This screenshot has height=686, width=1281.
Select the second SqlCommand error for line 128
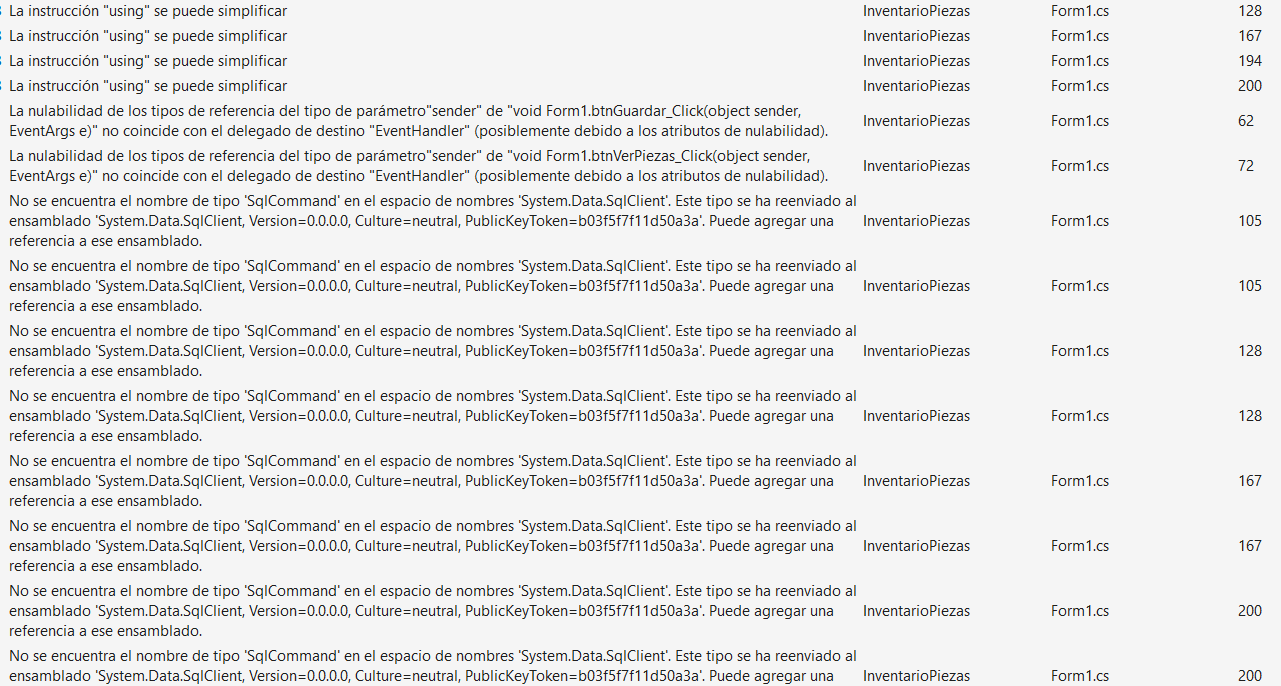[430, 416]
